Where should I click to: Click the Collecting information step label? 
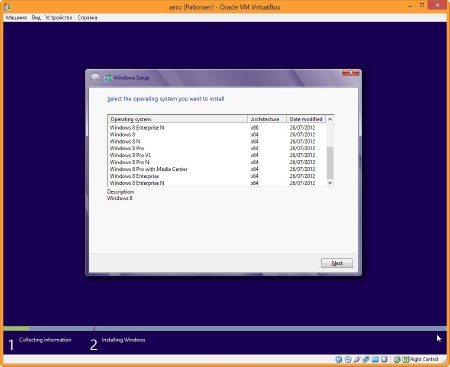coord(45,340)
